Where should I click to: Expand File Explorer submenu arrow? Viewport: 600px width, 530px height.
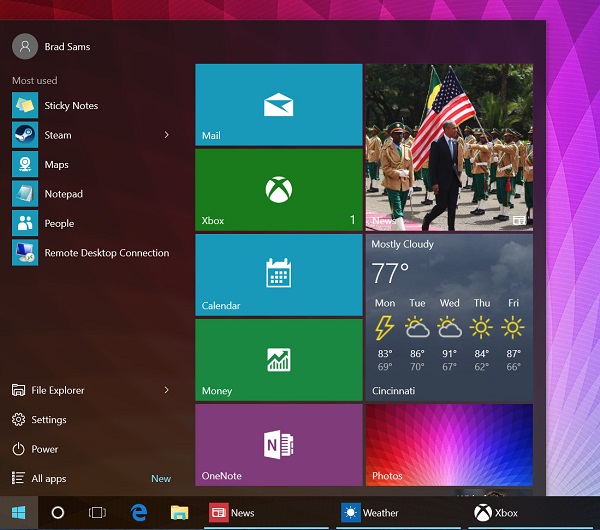click(x=166, y=390)
